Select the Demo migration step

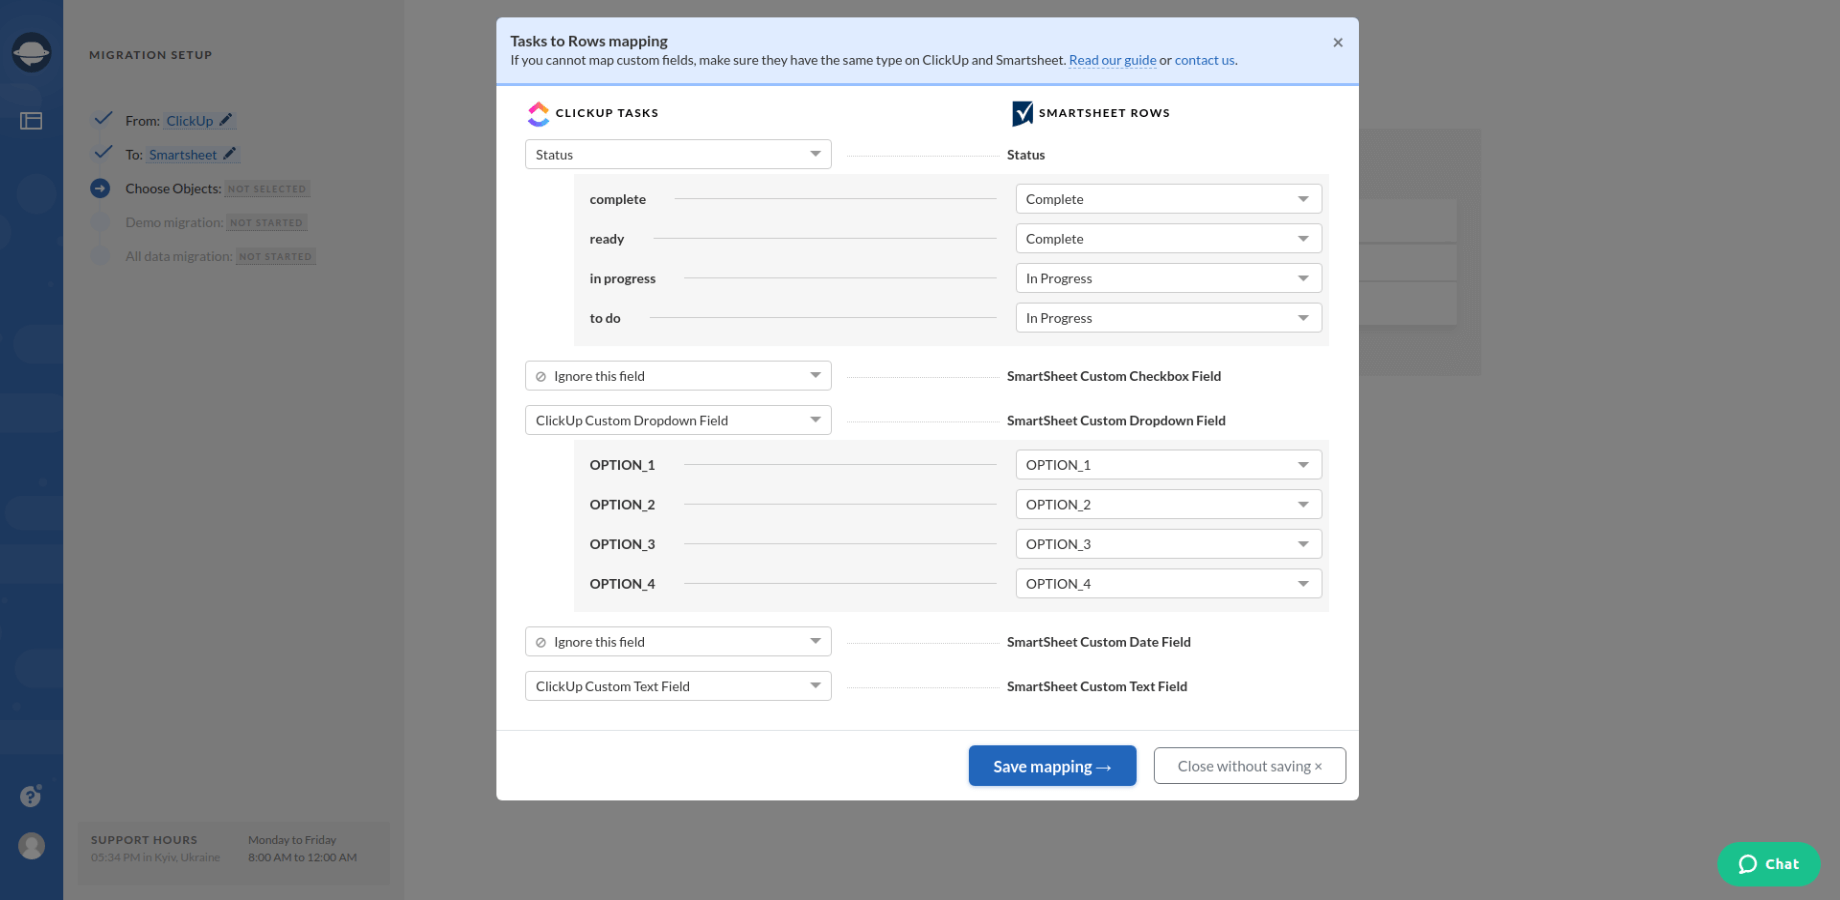[174, 222]
